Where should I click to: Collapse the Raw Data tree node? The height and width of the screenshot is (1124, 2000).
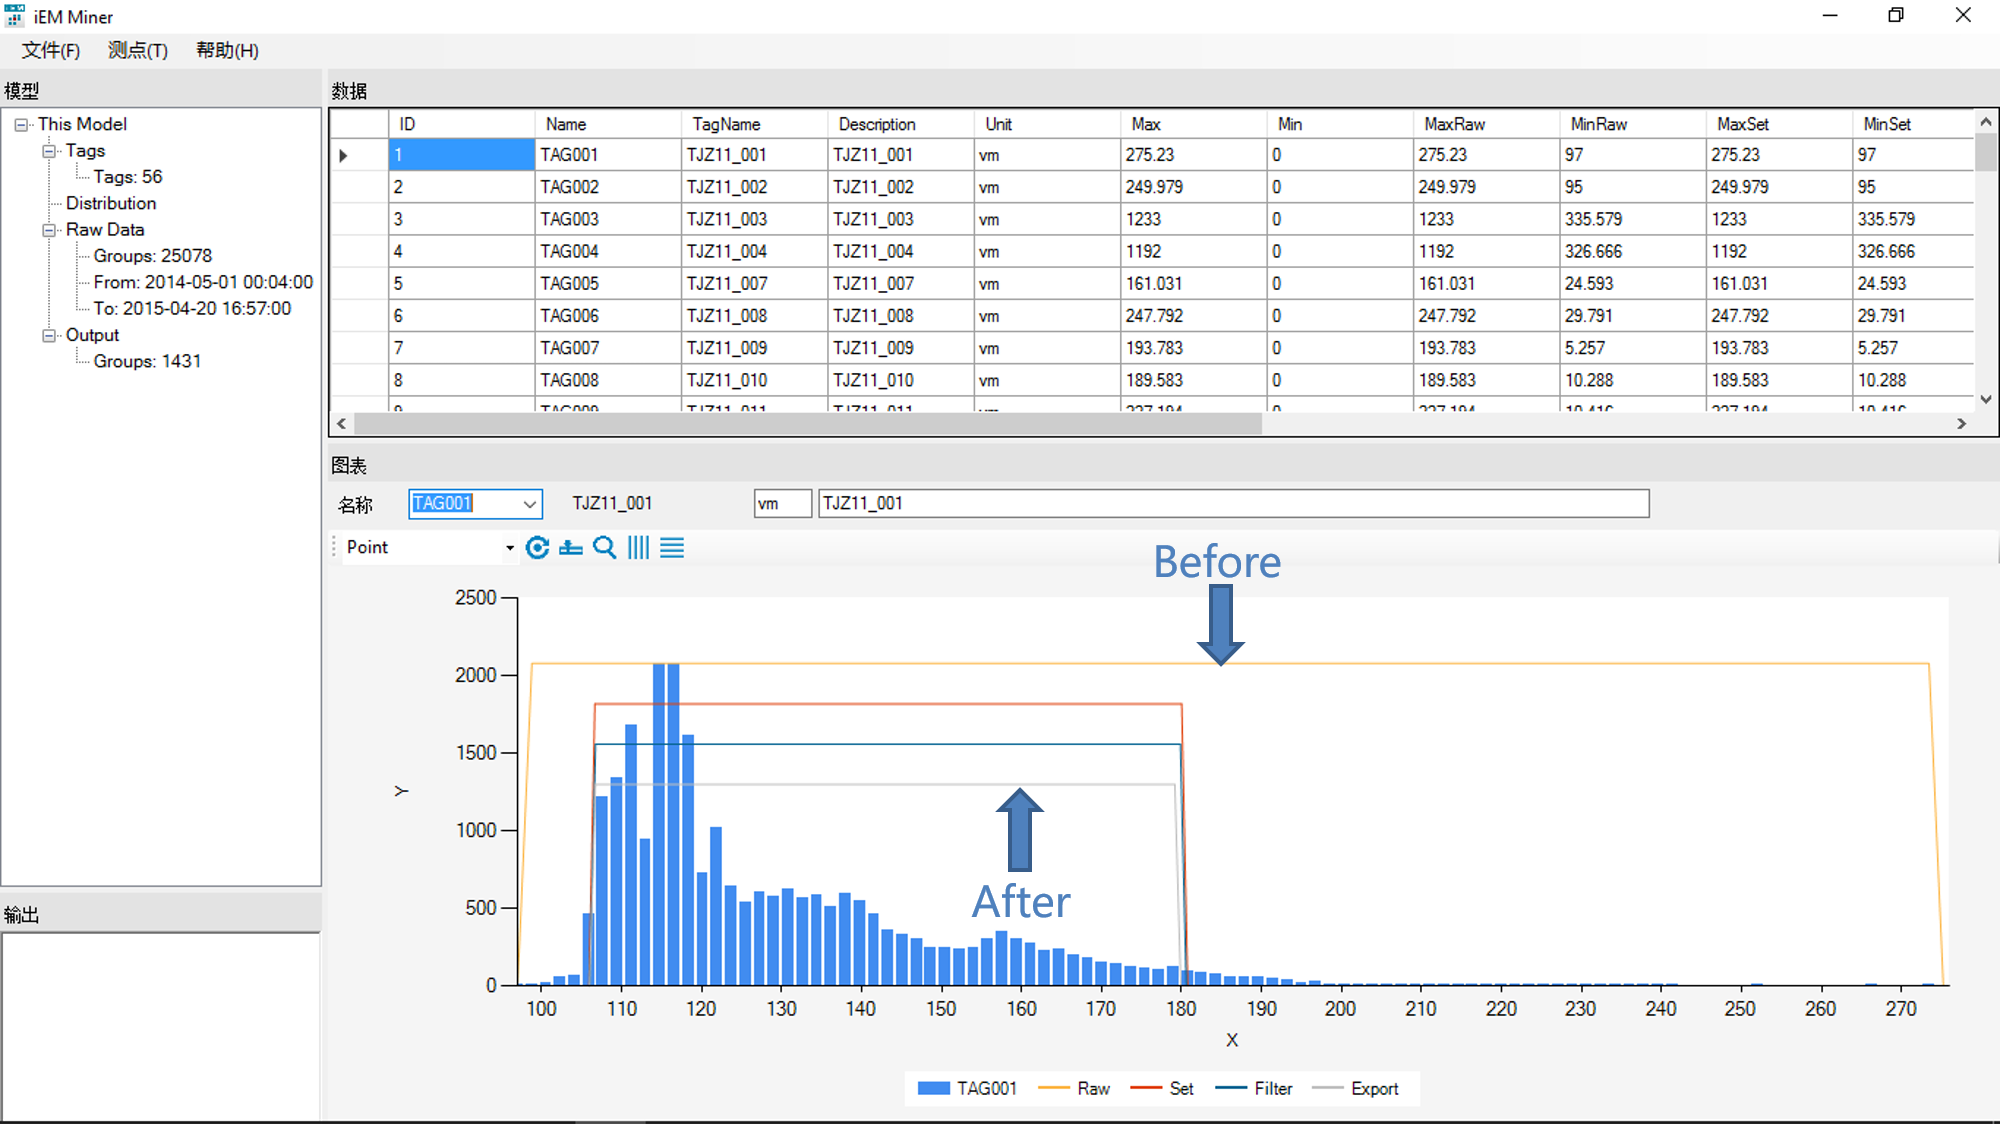tap(48, 230)
